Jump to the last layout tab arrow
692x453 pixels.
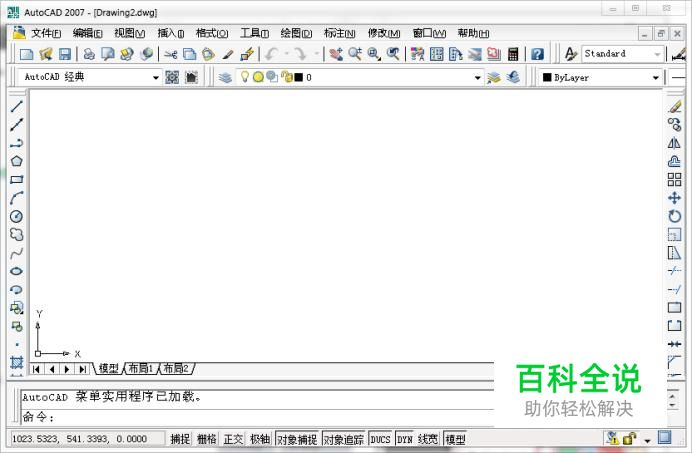tap(83, 369)
